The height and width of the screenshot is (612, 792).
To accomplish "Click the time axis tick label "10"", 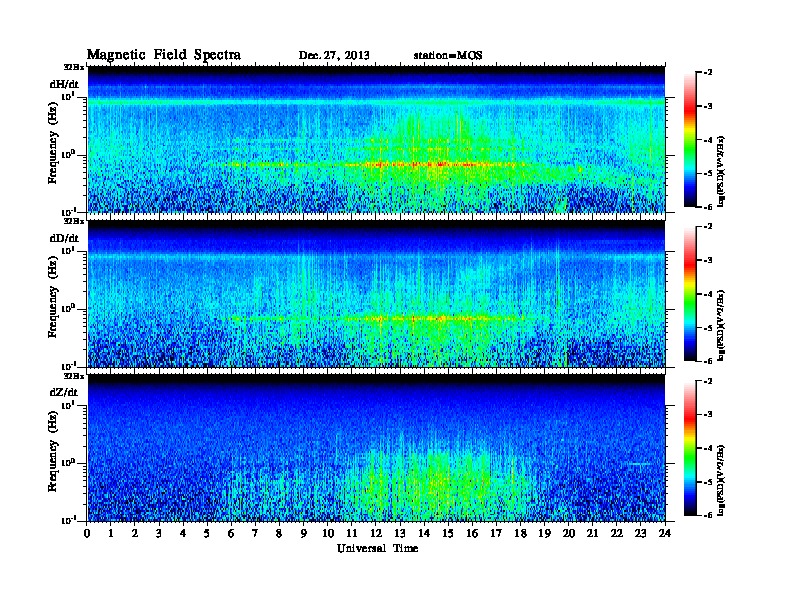I will click(x=328, y=533).
